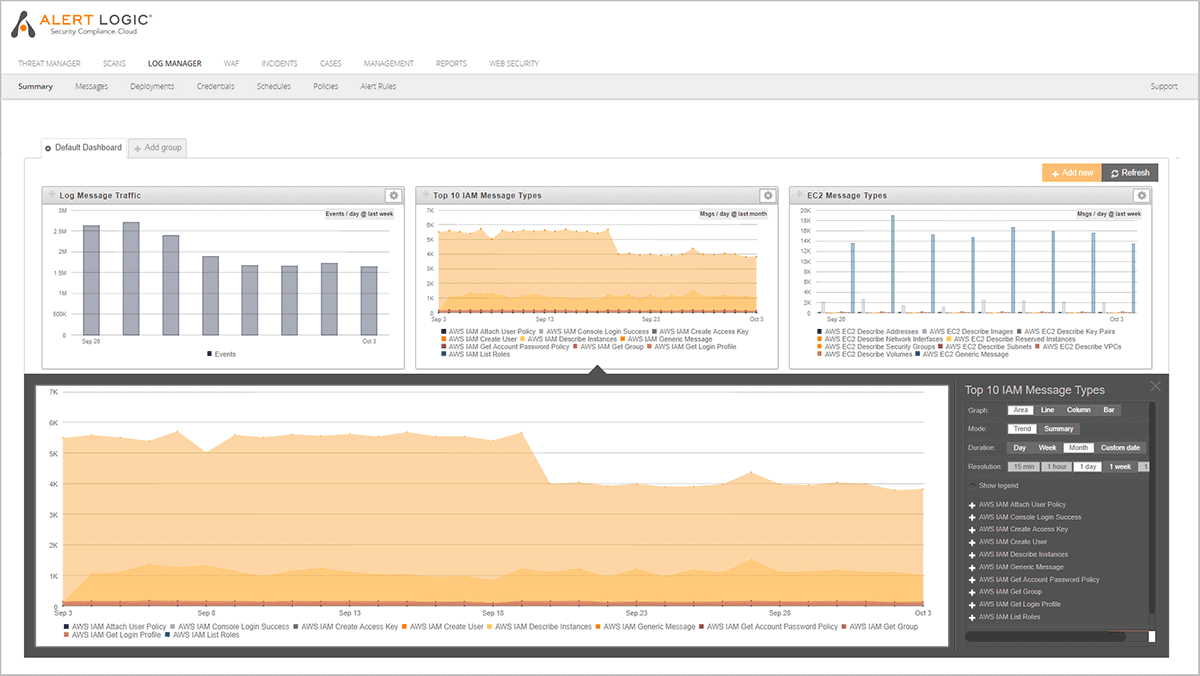
Task: Switch to the Messages tab
Action: point(91,86)
